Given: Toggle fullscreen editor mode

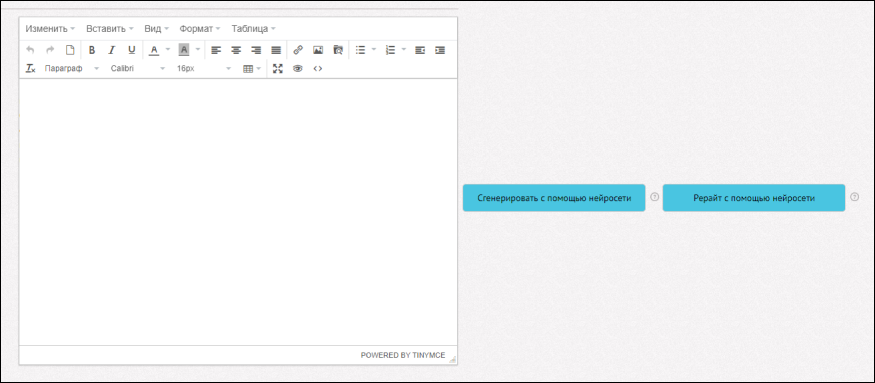Looking at the screenshot, I should tap(278, 69).
